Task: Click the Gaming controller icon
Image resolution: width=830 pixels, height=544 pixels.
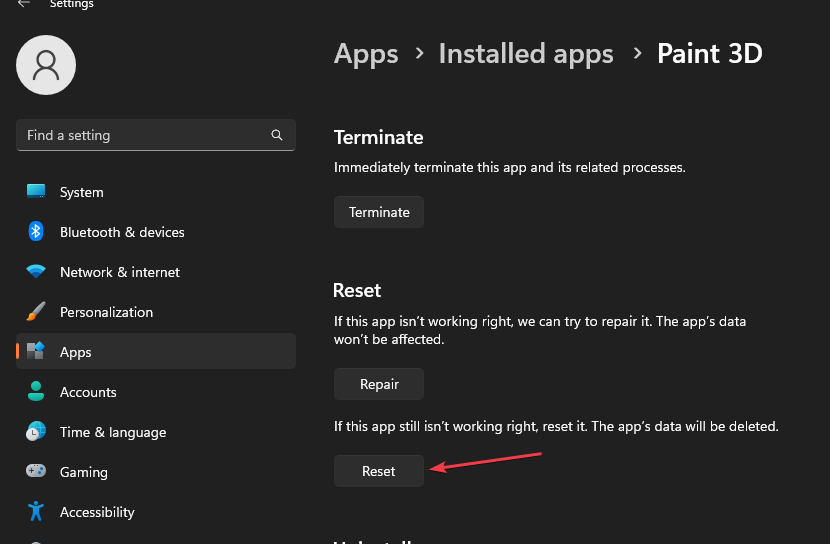Action: (36, 470)
